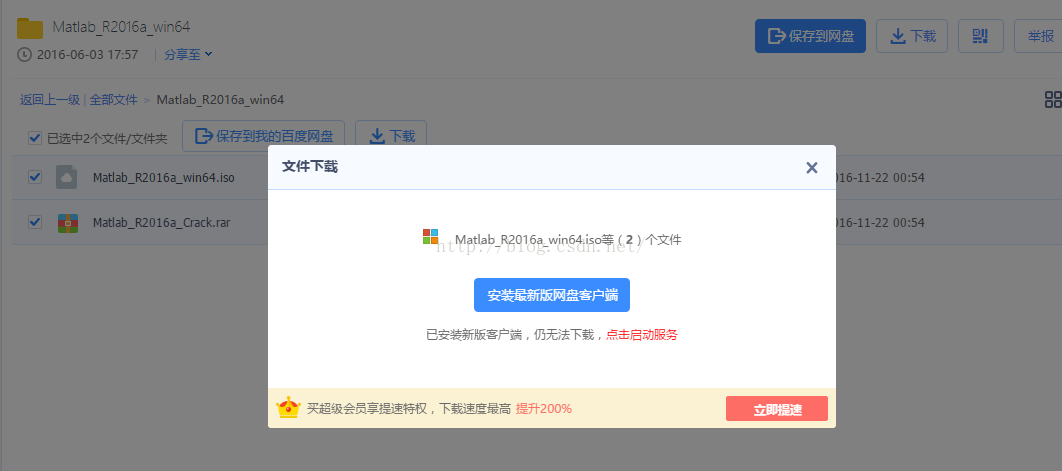Click the 提升200% text in the banner

(544, 409)
